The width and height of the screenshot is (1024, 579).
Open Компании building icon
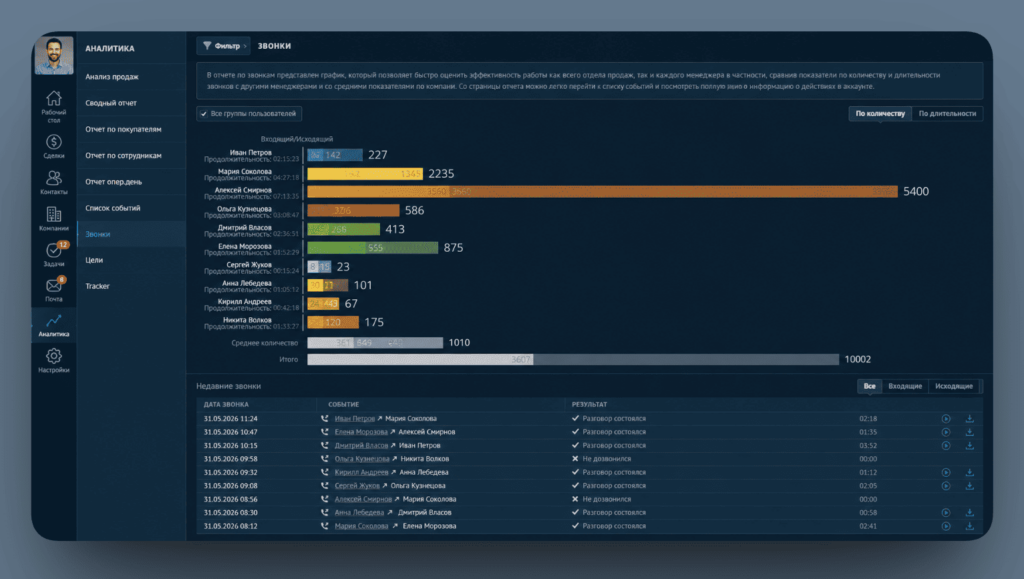tap(54, 214)
